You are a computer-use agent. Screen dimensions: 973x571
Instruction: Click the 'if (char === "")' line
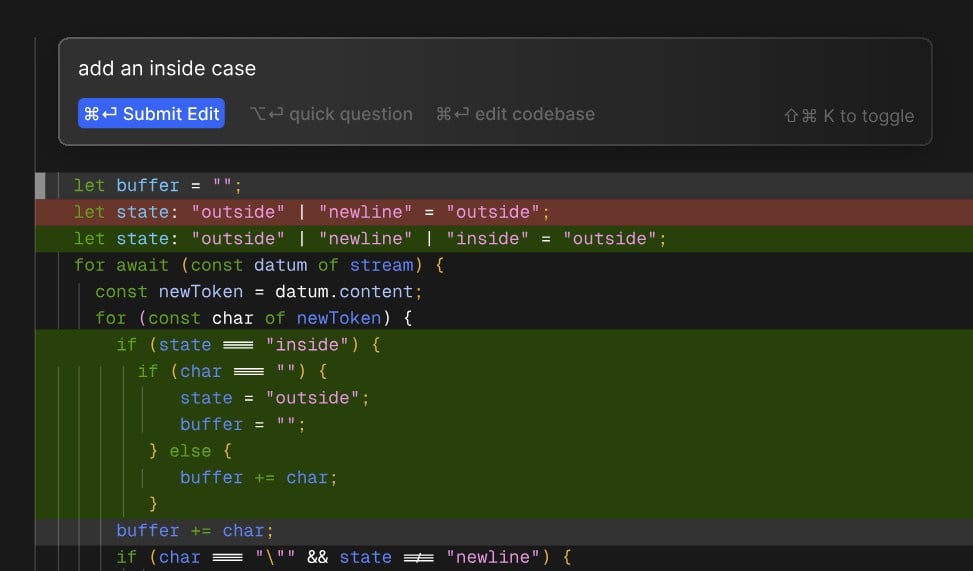[x=232, y=372]
